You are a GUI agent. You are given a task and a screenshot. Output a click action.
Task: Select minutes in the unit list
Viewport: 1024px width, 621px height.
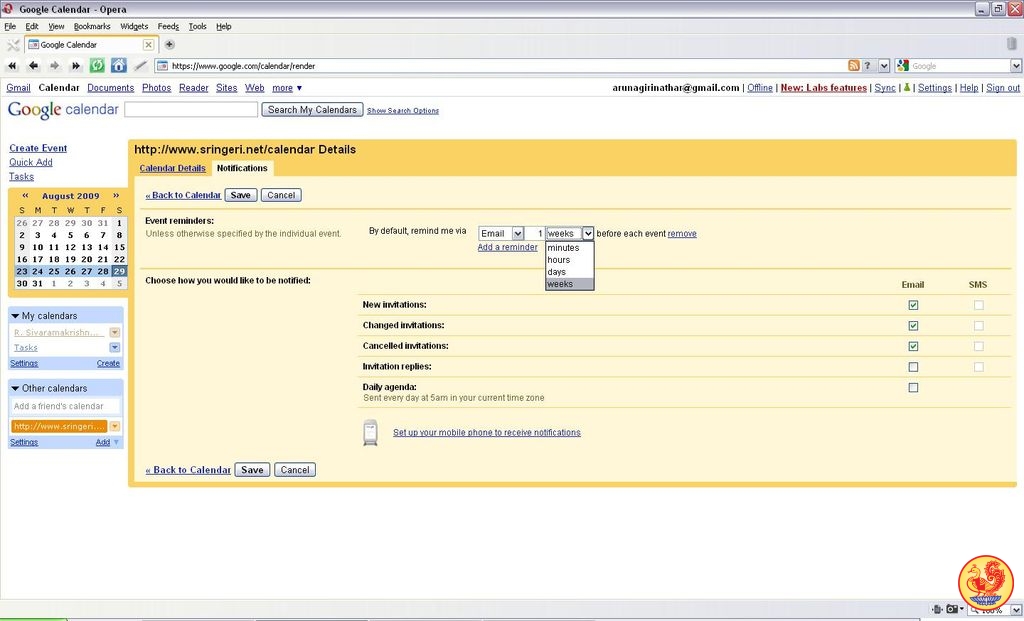569,248
